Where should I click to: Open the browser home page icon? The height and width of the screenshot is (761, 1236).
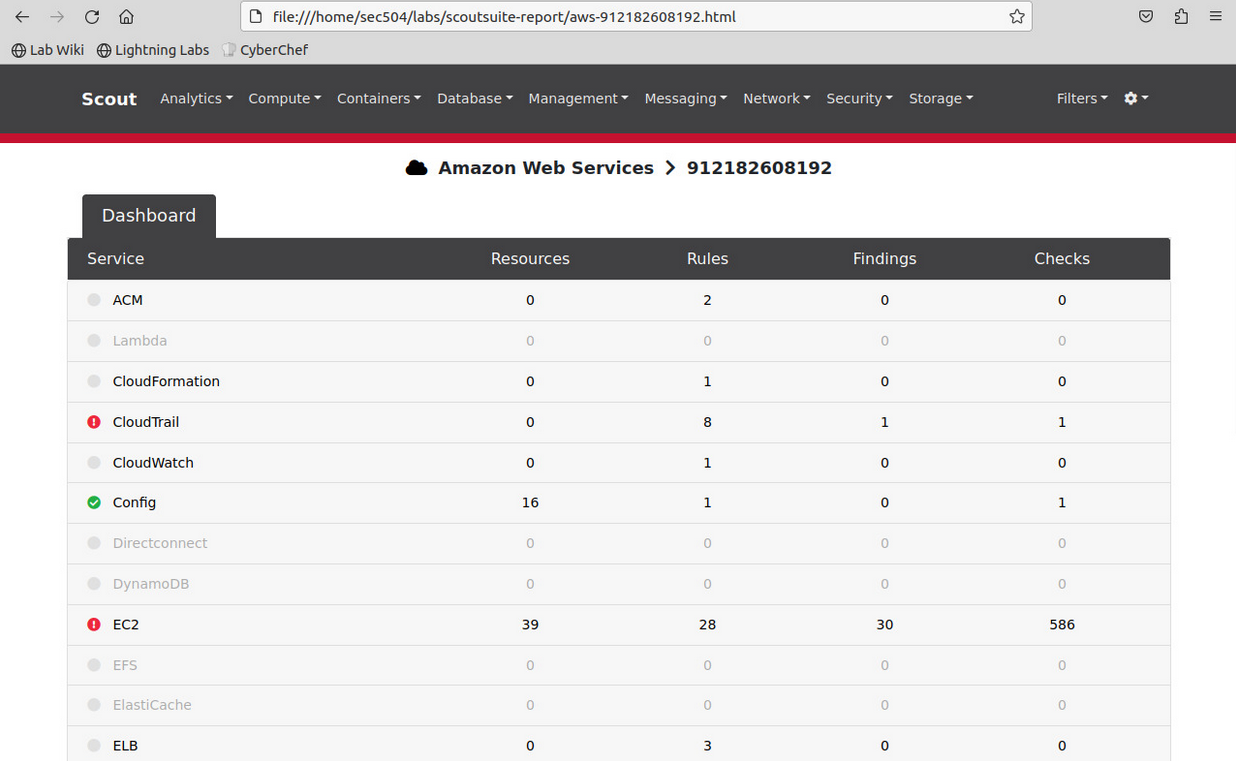(x=126, y=16)
